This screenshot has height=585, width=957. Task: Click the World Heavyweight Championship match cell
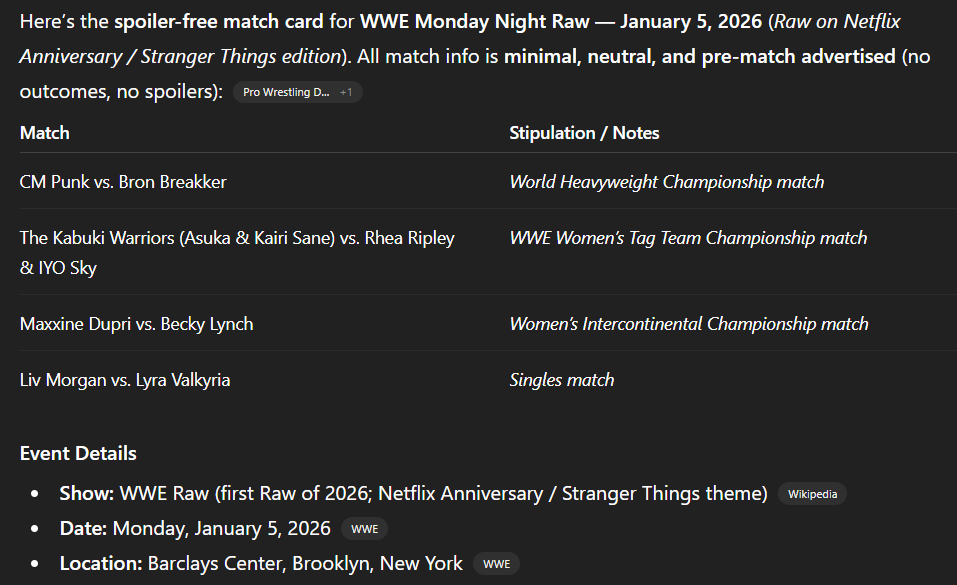click(666, 182)
